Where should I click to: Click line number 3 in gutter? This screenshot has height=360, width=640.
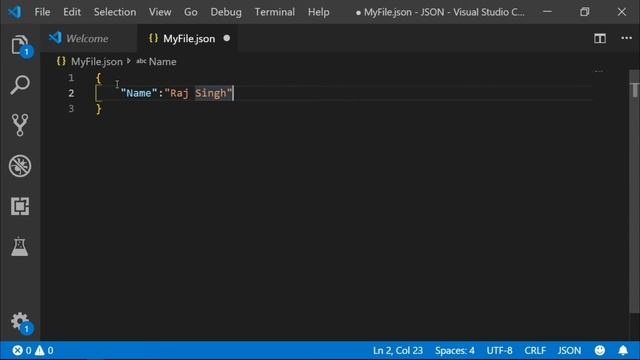(x=71, y=109)
